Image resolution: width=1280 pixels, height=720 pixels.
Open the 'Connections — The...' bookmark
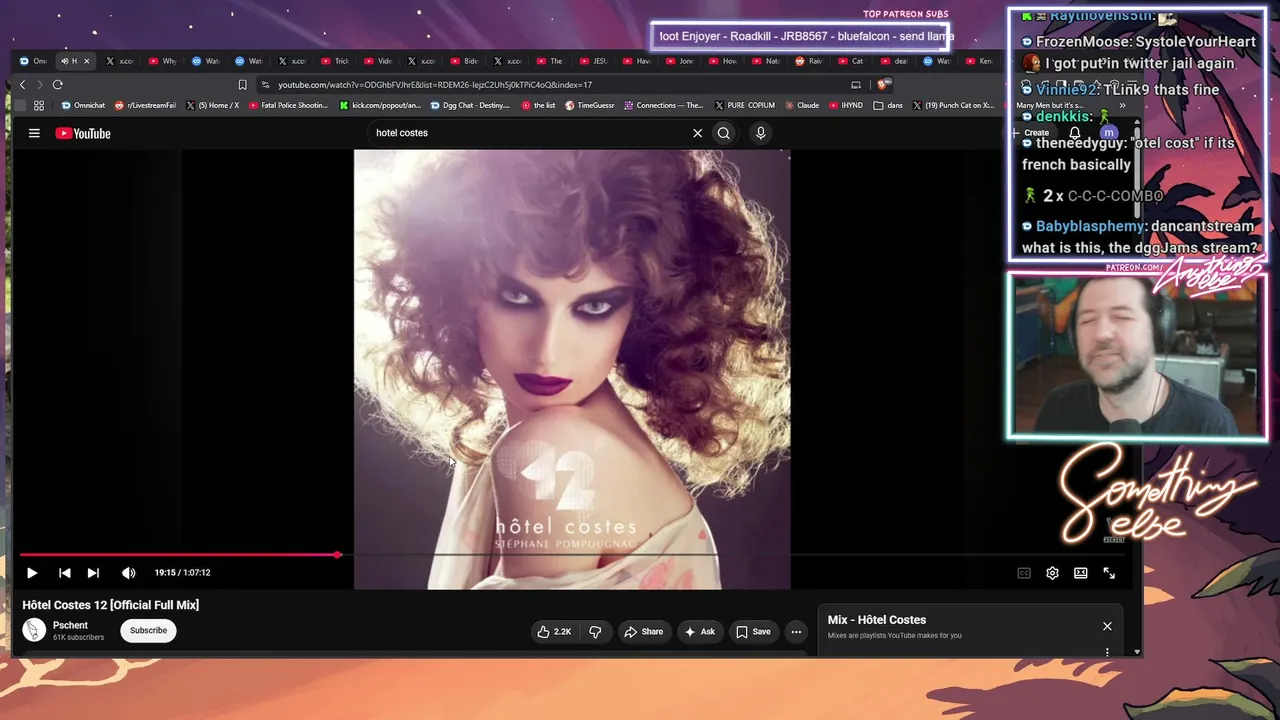[x=664, y=105]
